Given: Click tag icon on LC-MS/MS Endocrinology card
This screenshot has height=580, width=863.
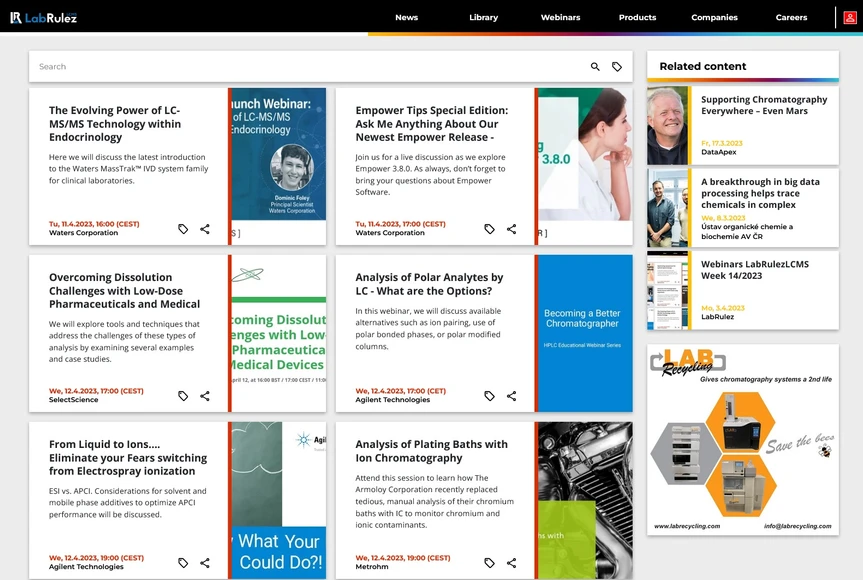Looking at the screenshot, I should point(183,229).
